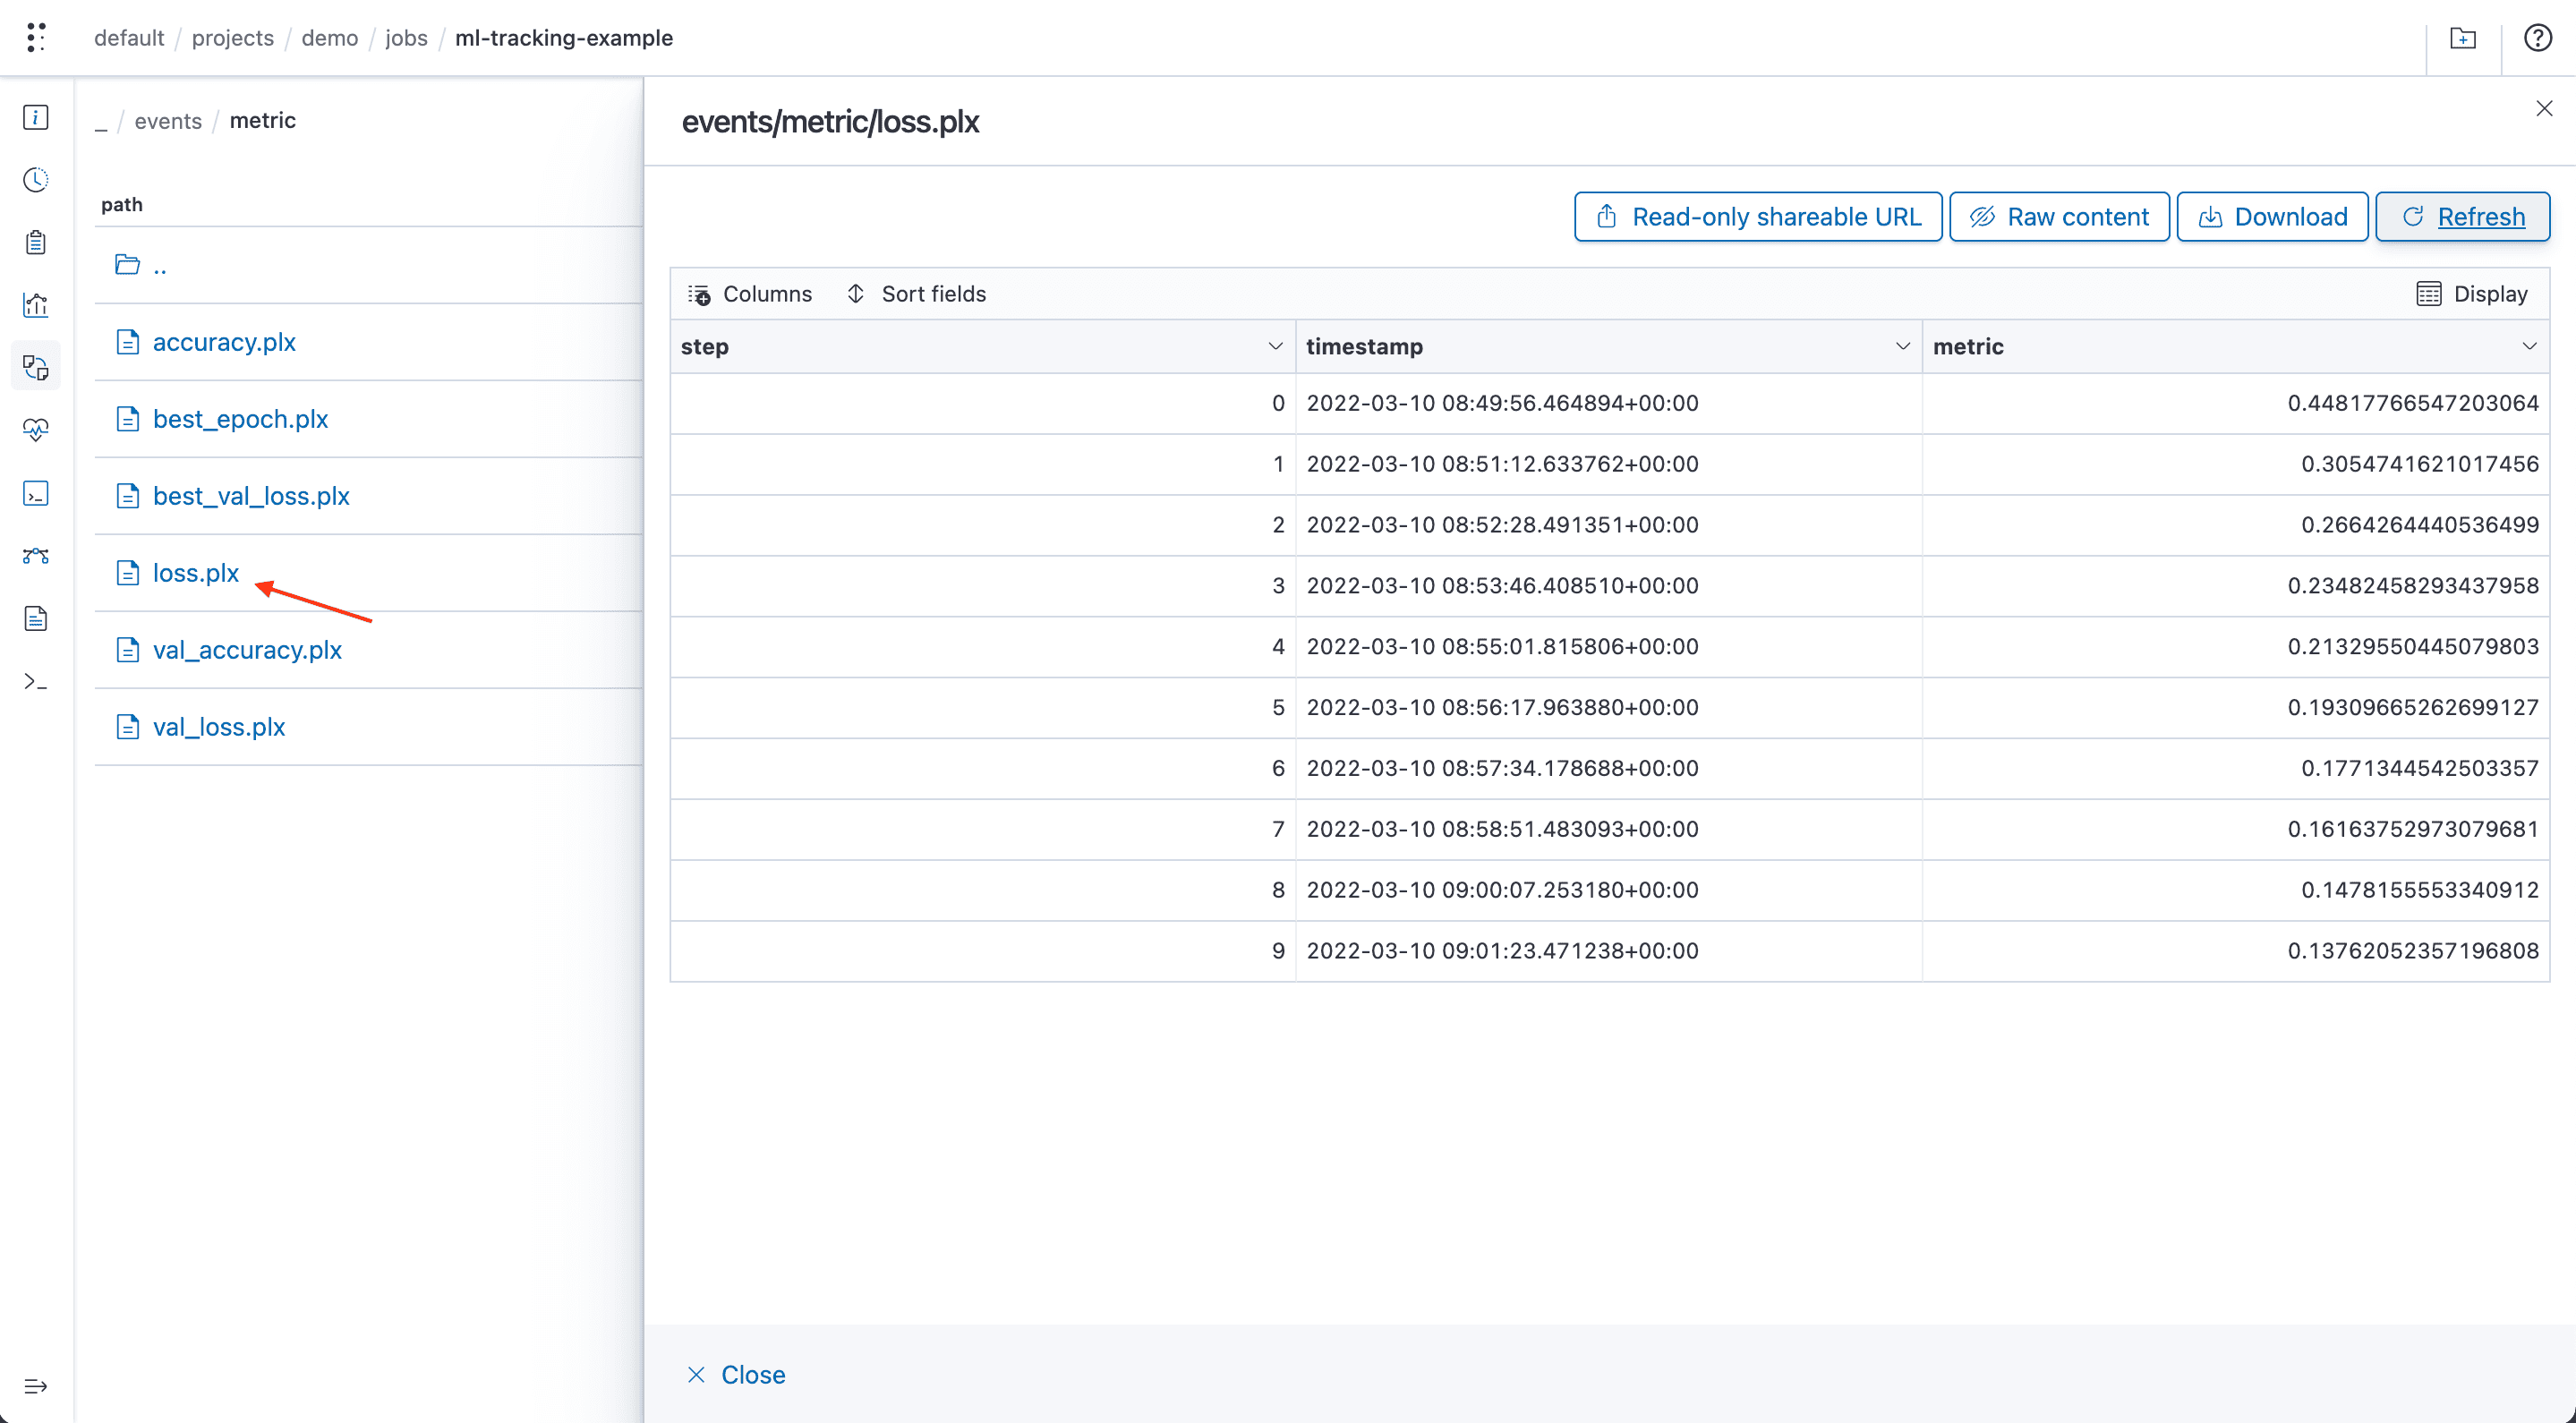Select the history clock icon in sidebar

coord(35,180)
